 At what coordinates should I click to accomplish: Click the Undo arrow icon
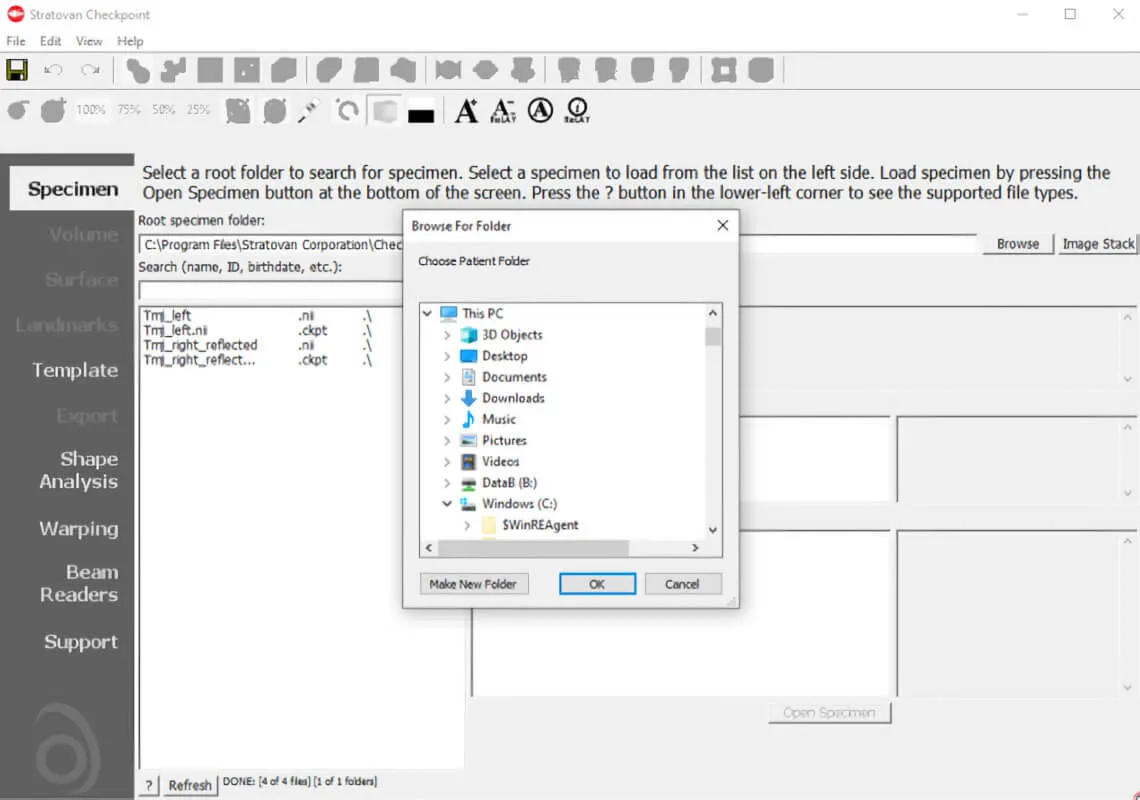[x=54, y=70]
